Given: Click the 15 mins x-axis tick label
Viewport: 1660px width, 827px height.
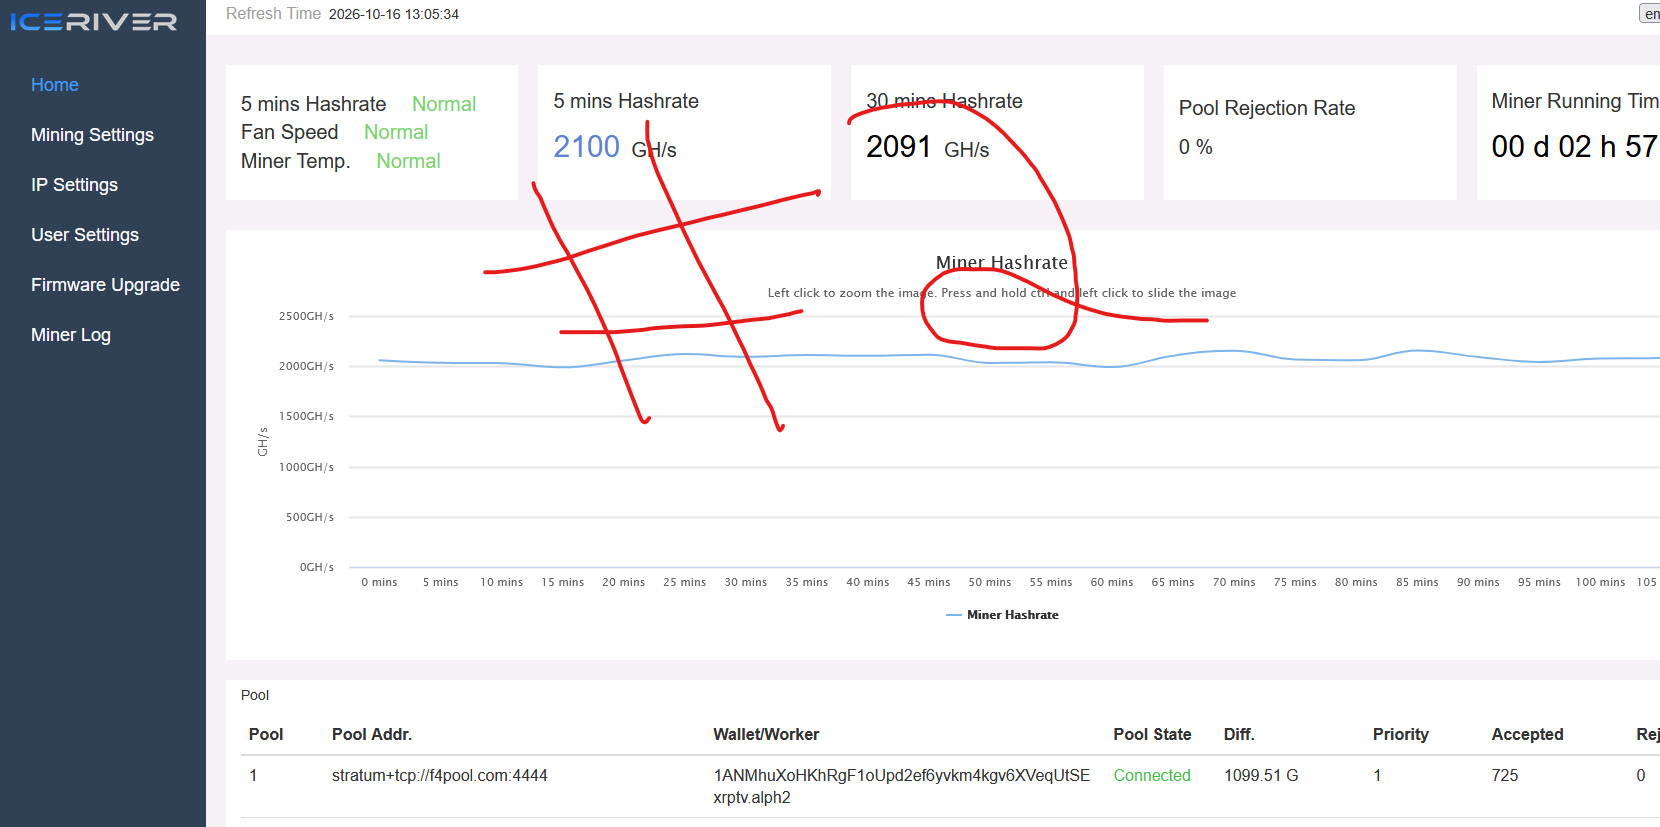Looking at the screenshot, I should 563,582.
